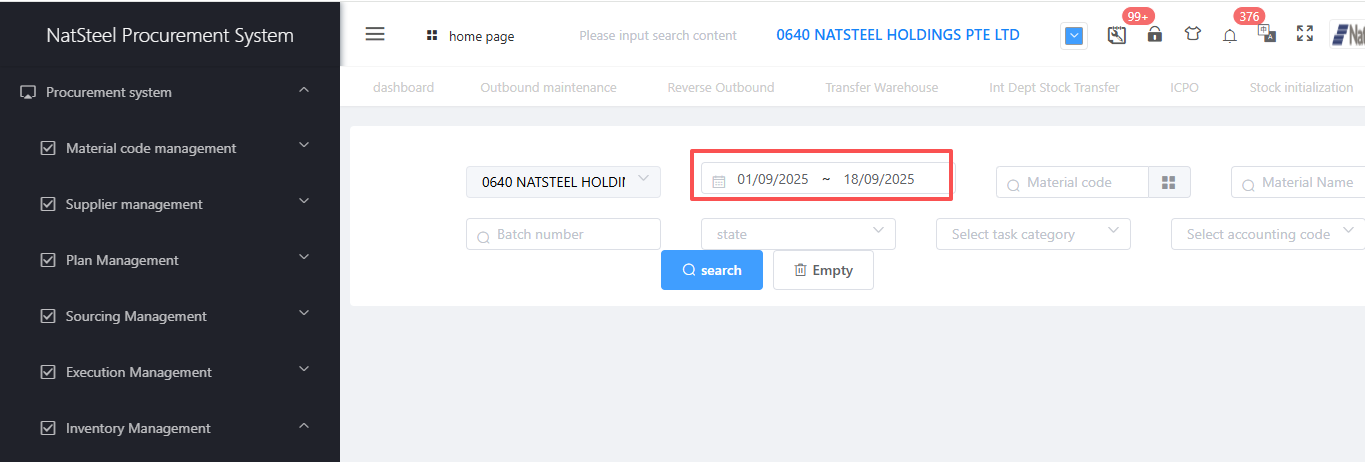Screen dimensions: 1365x462
Task: Open the home page grid icon
Action: coord(432,35)
